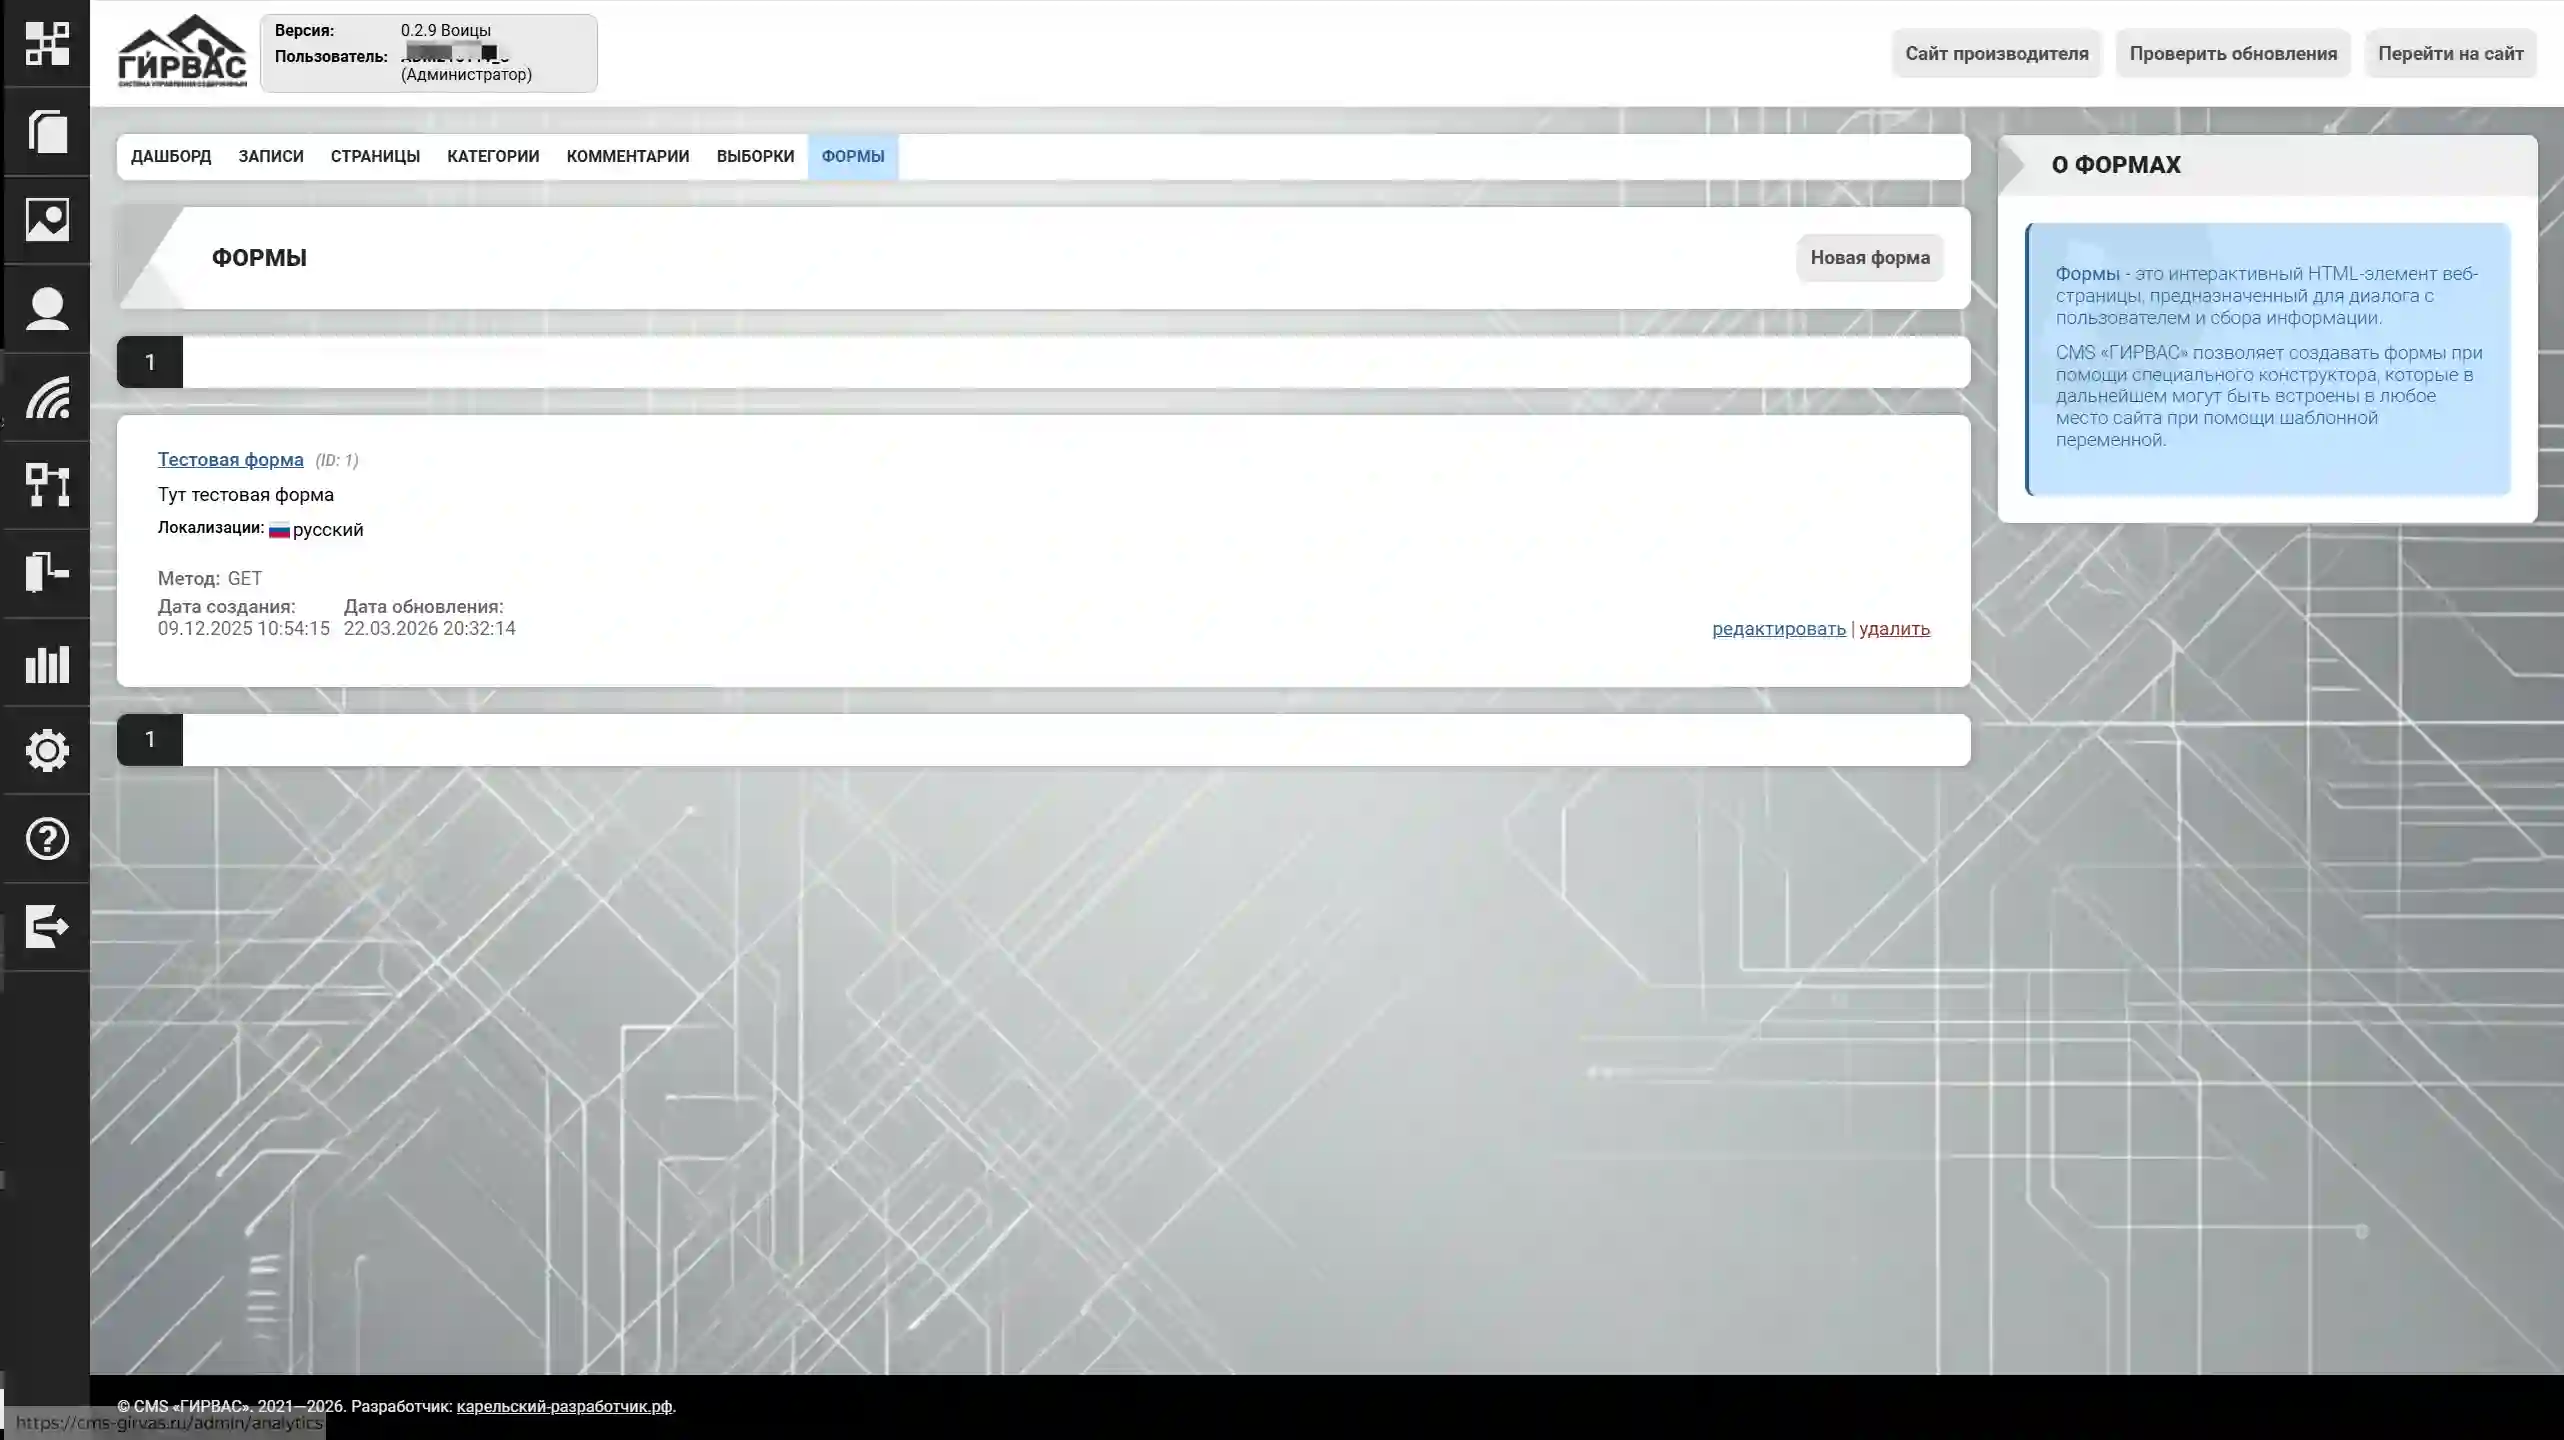Switch to the Комментарии tab
Viewport: 2564px width, 1440px height.
click(x=627, y=157)
